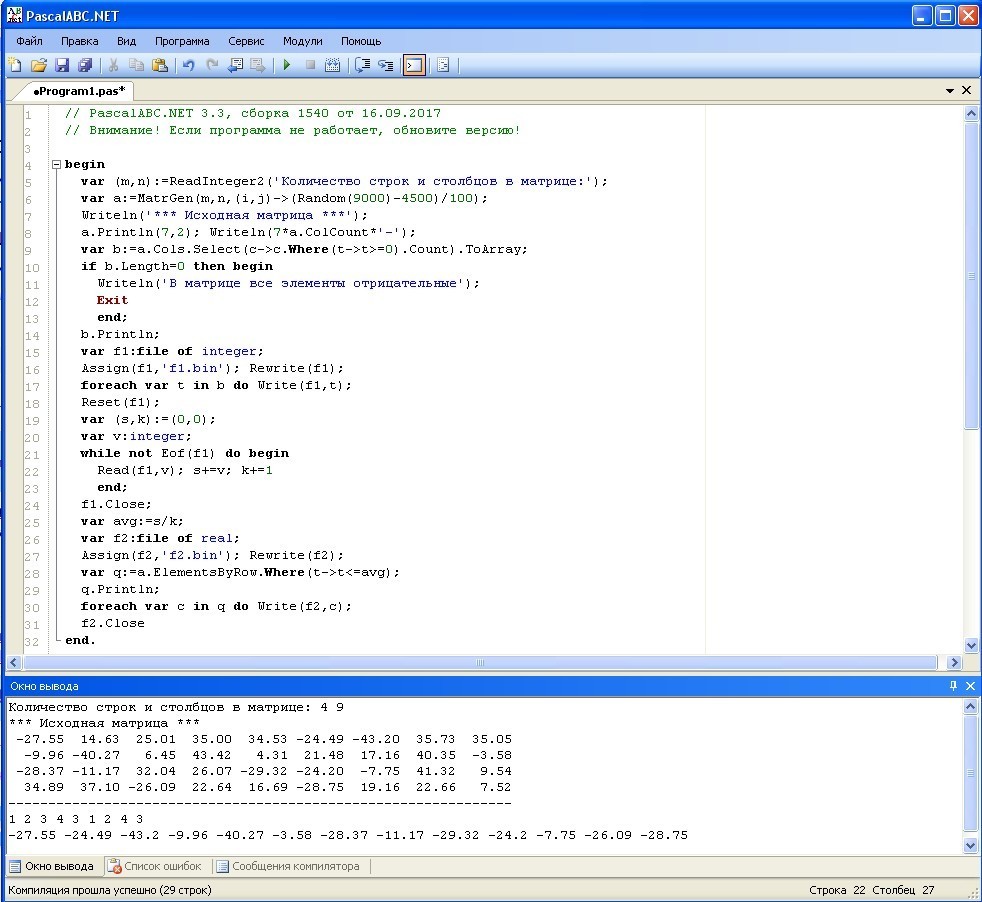Open the Программа menu
Image resolution: width=982 pixels, height=902 pixels.
(x=182, y=41)
